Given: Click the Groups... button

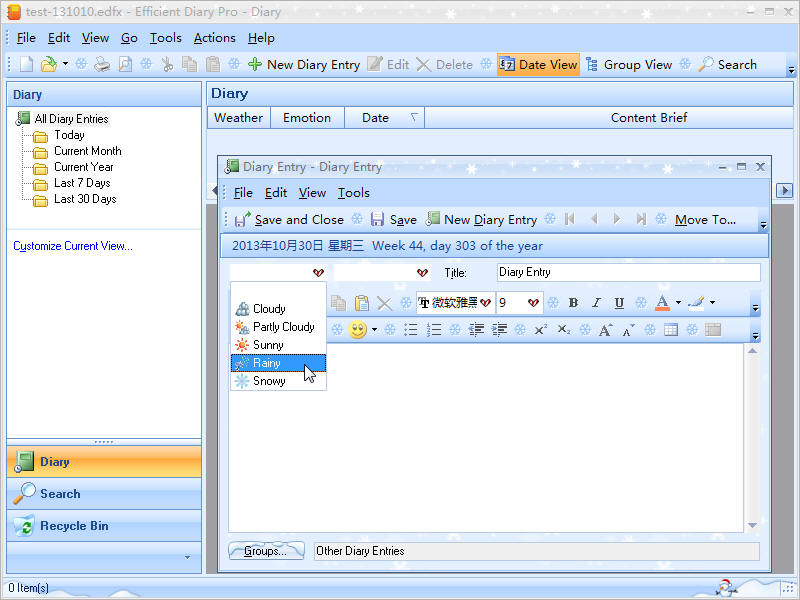Looking at the screenshot, I should click(266, 551).
